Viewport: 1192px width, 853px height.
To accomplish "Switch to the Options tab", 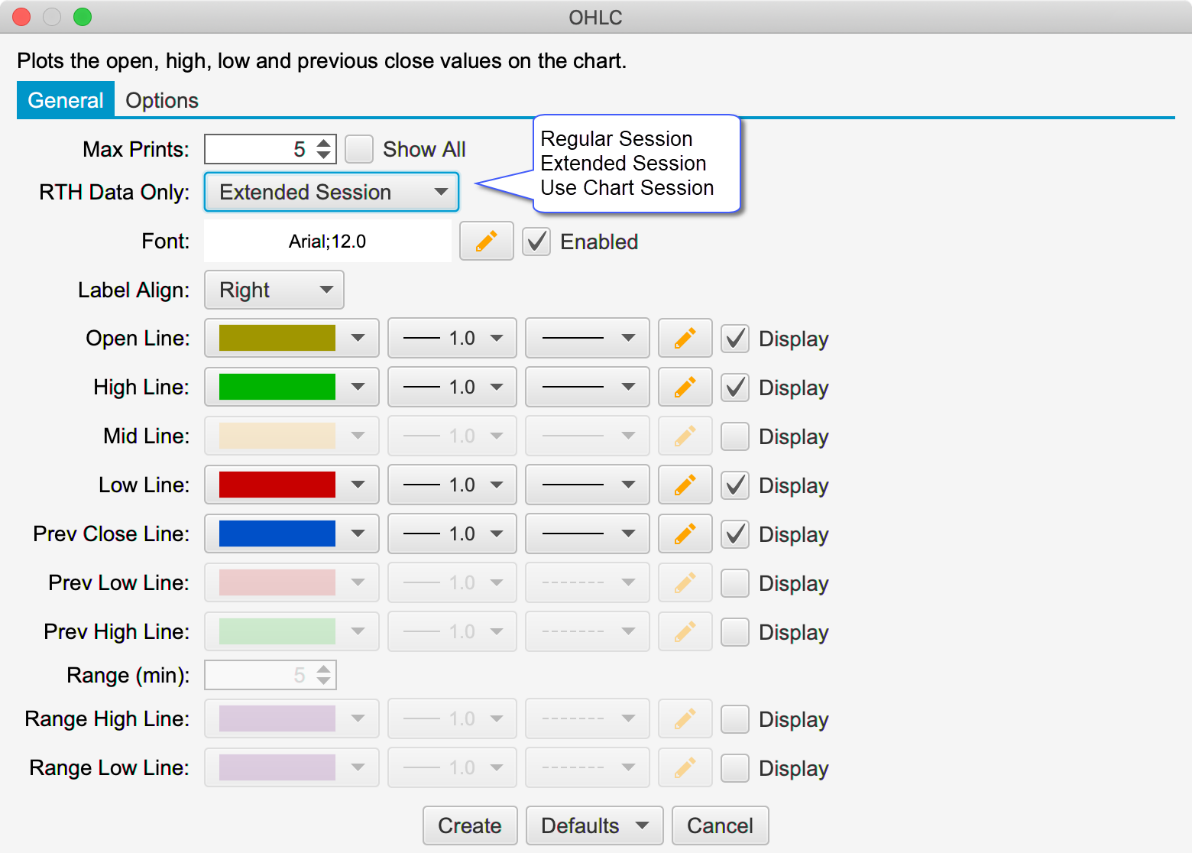I will (x=162, y=101).
